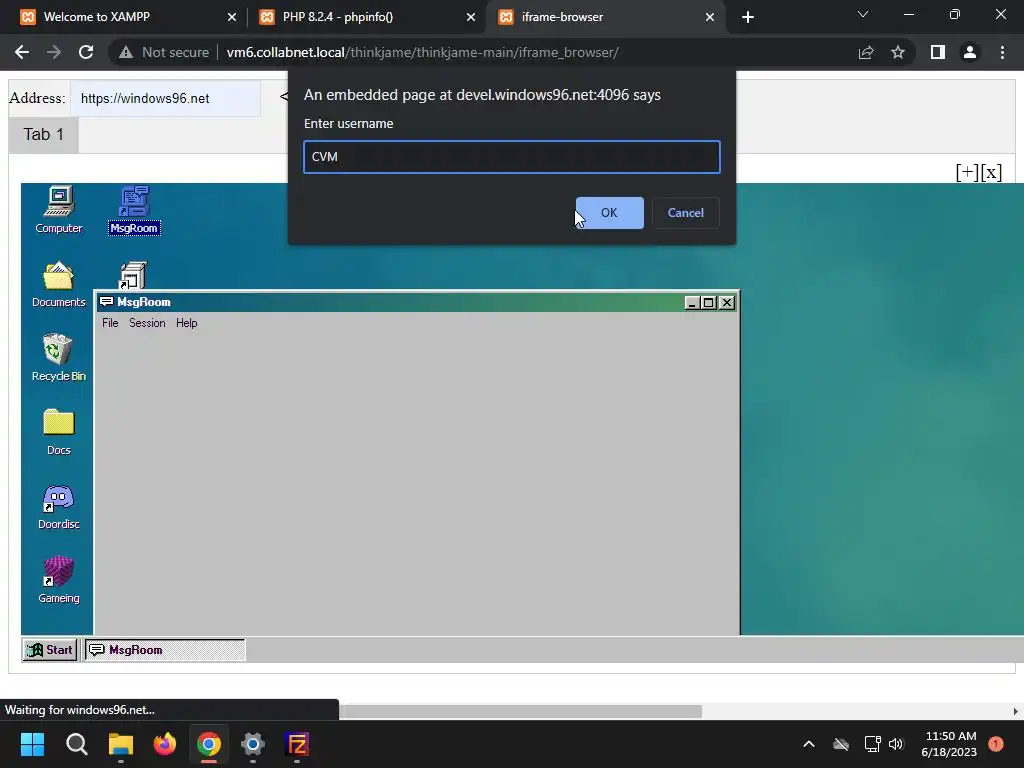This screenshot has height=768, width=1024.
Task: Share this page via share icon
Action: [866, 52]
